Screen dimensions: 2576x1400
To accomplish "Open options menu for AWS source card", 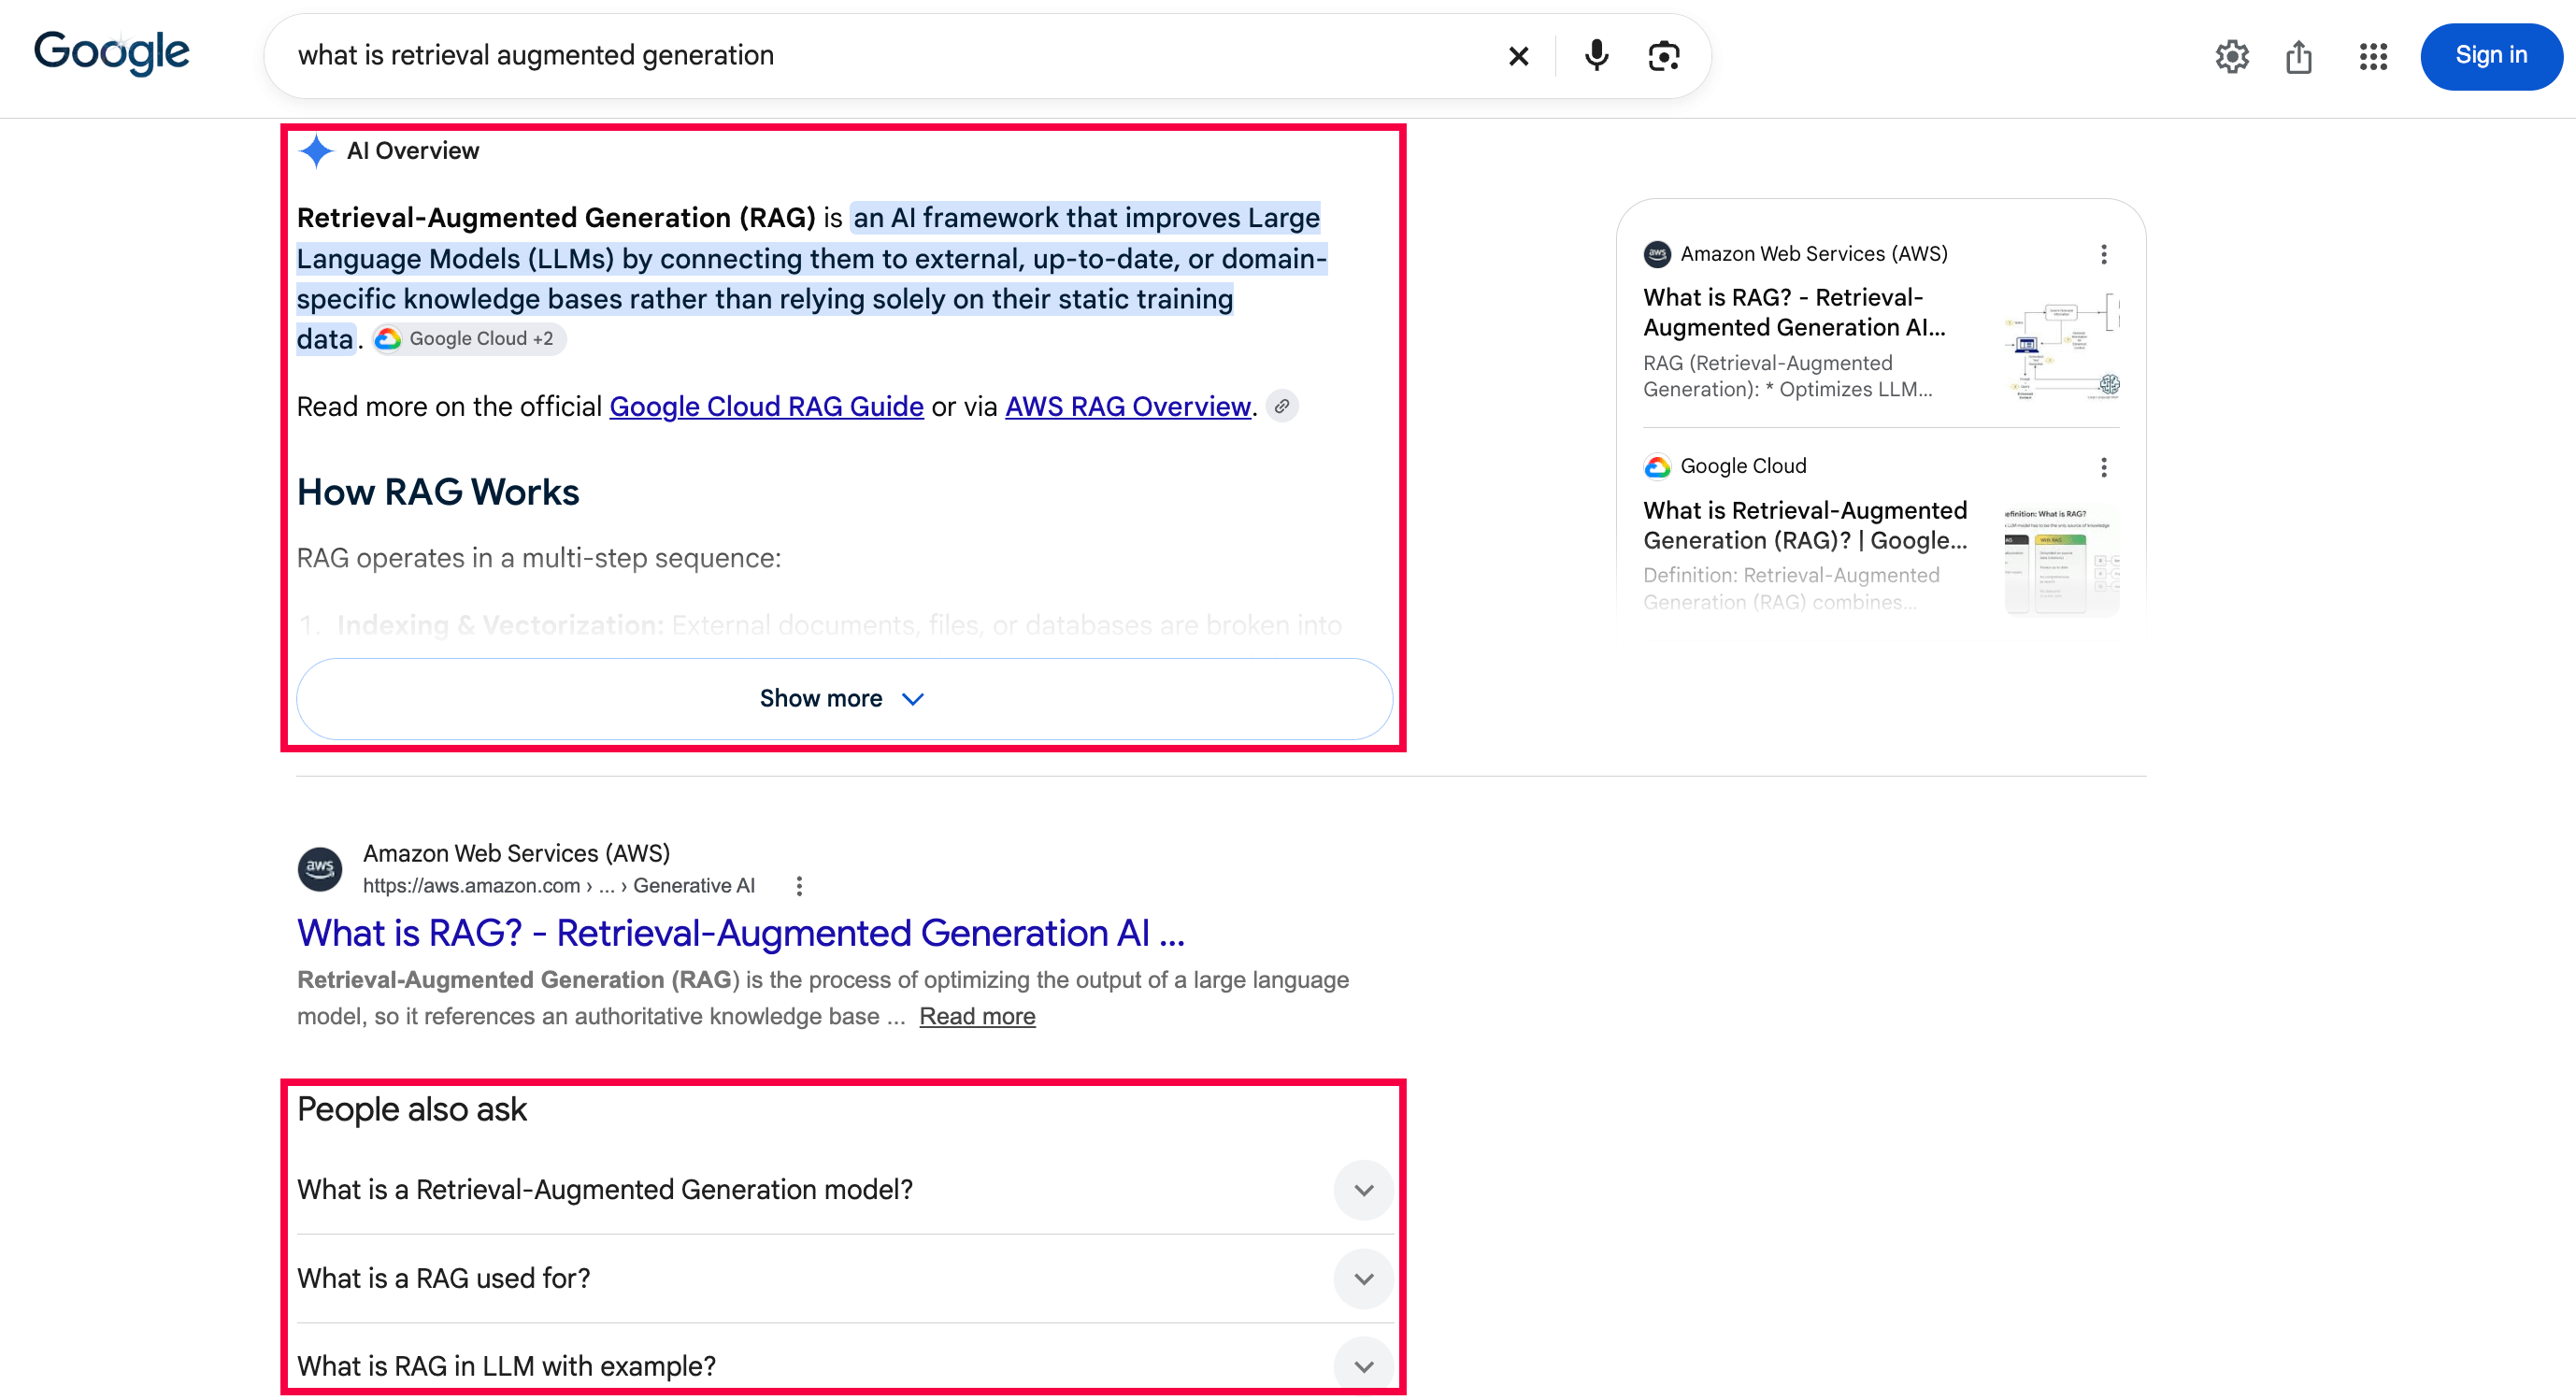I will 2104,254.
